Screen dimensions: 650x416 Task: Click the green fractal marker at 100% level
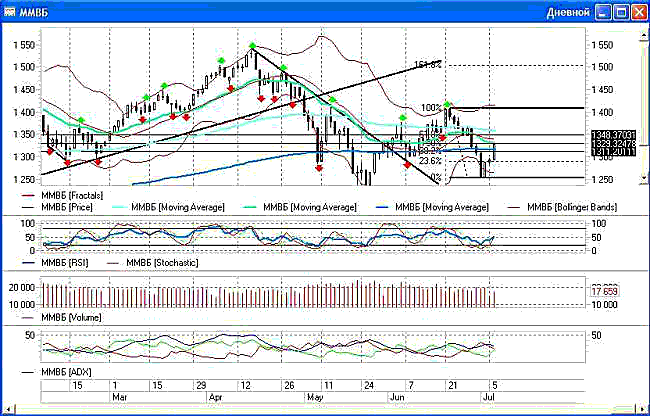click(x=447, y=104)
